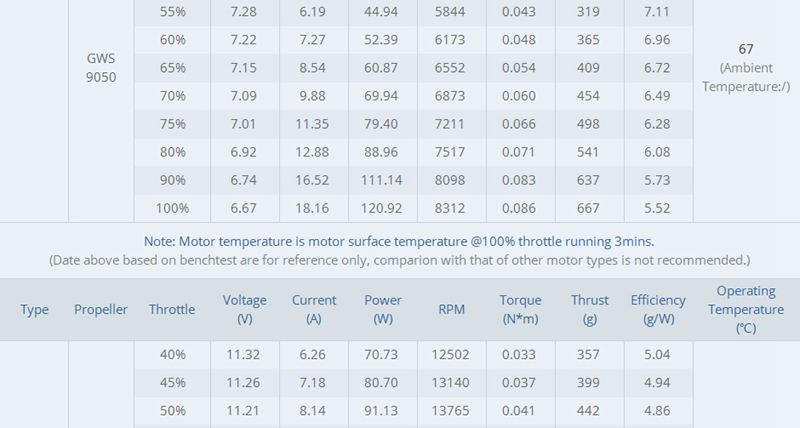Click the 8312 RPM value
Image resolution: width=800 pixels, height=428 pixels.
pyautogui.click(x=451, y=208)
